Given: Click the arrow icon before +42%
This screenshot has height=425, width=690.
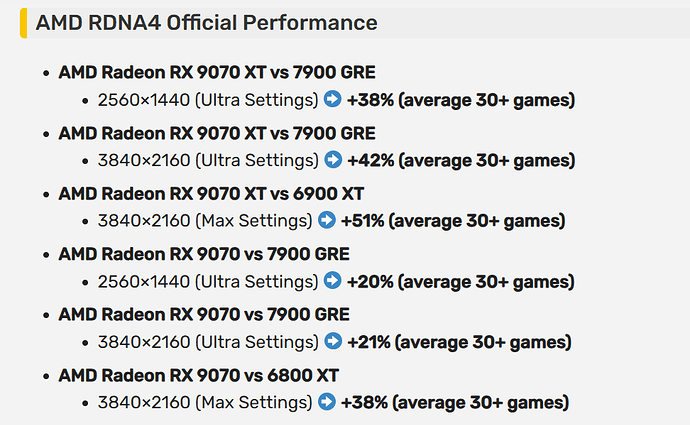Looking at the screenshot, I should tap(332, 160).
